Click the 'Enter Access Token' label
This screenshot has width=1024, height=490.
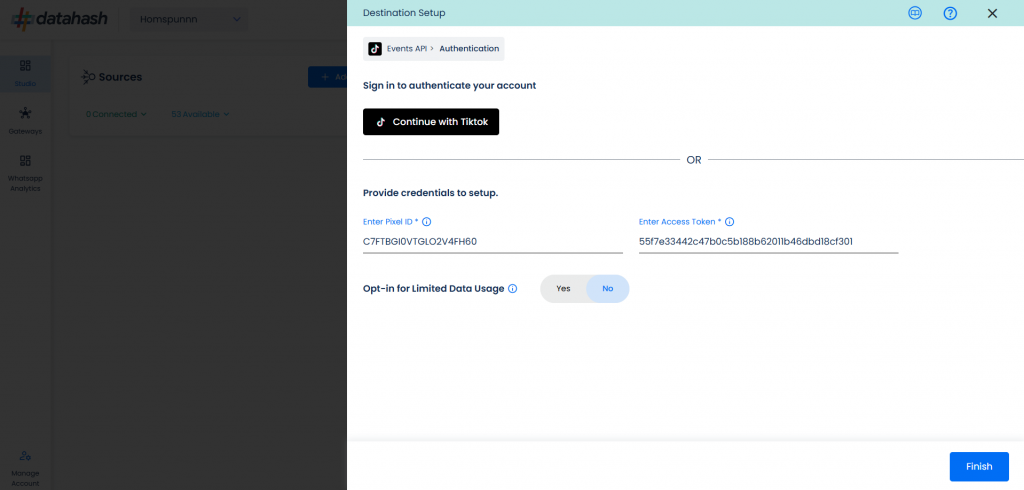click(680, 222)
